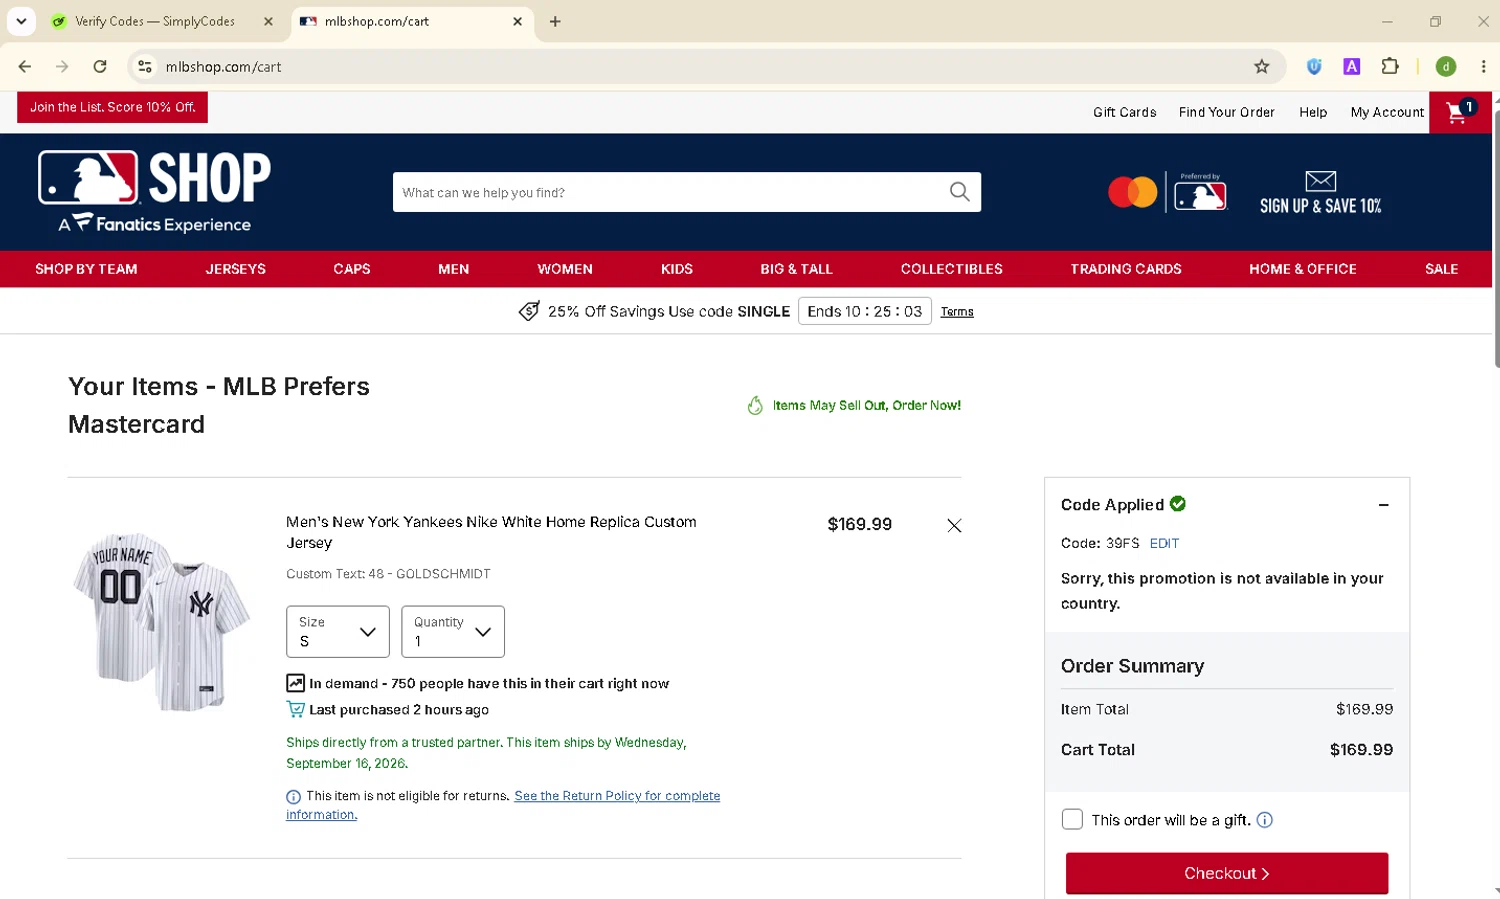
Task: Open the Gift Cards link
Action: (x=1124, y=112)
